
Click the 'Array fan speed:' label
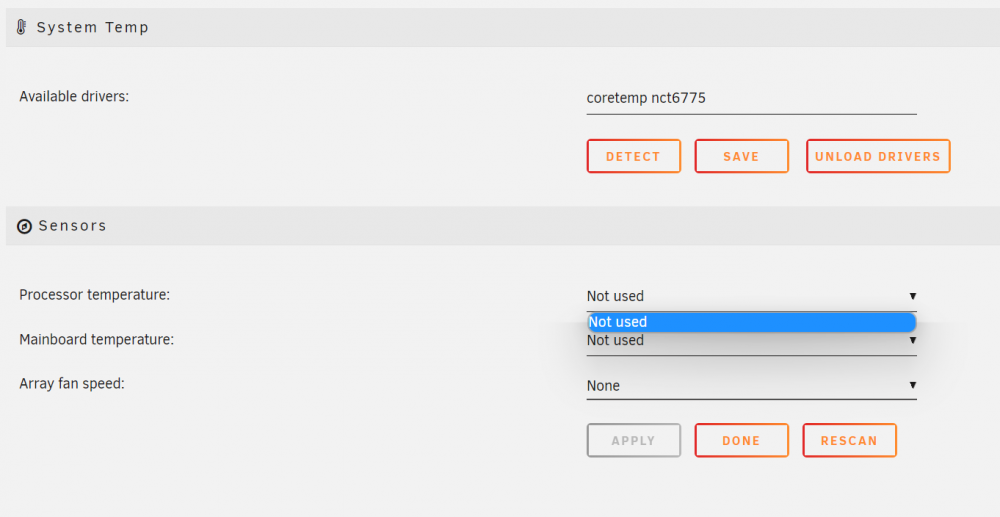click(x=71, y=384)
